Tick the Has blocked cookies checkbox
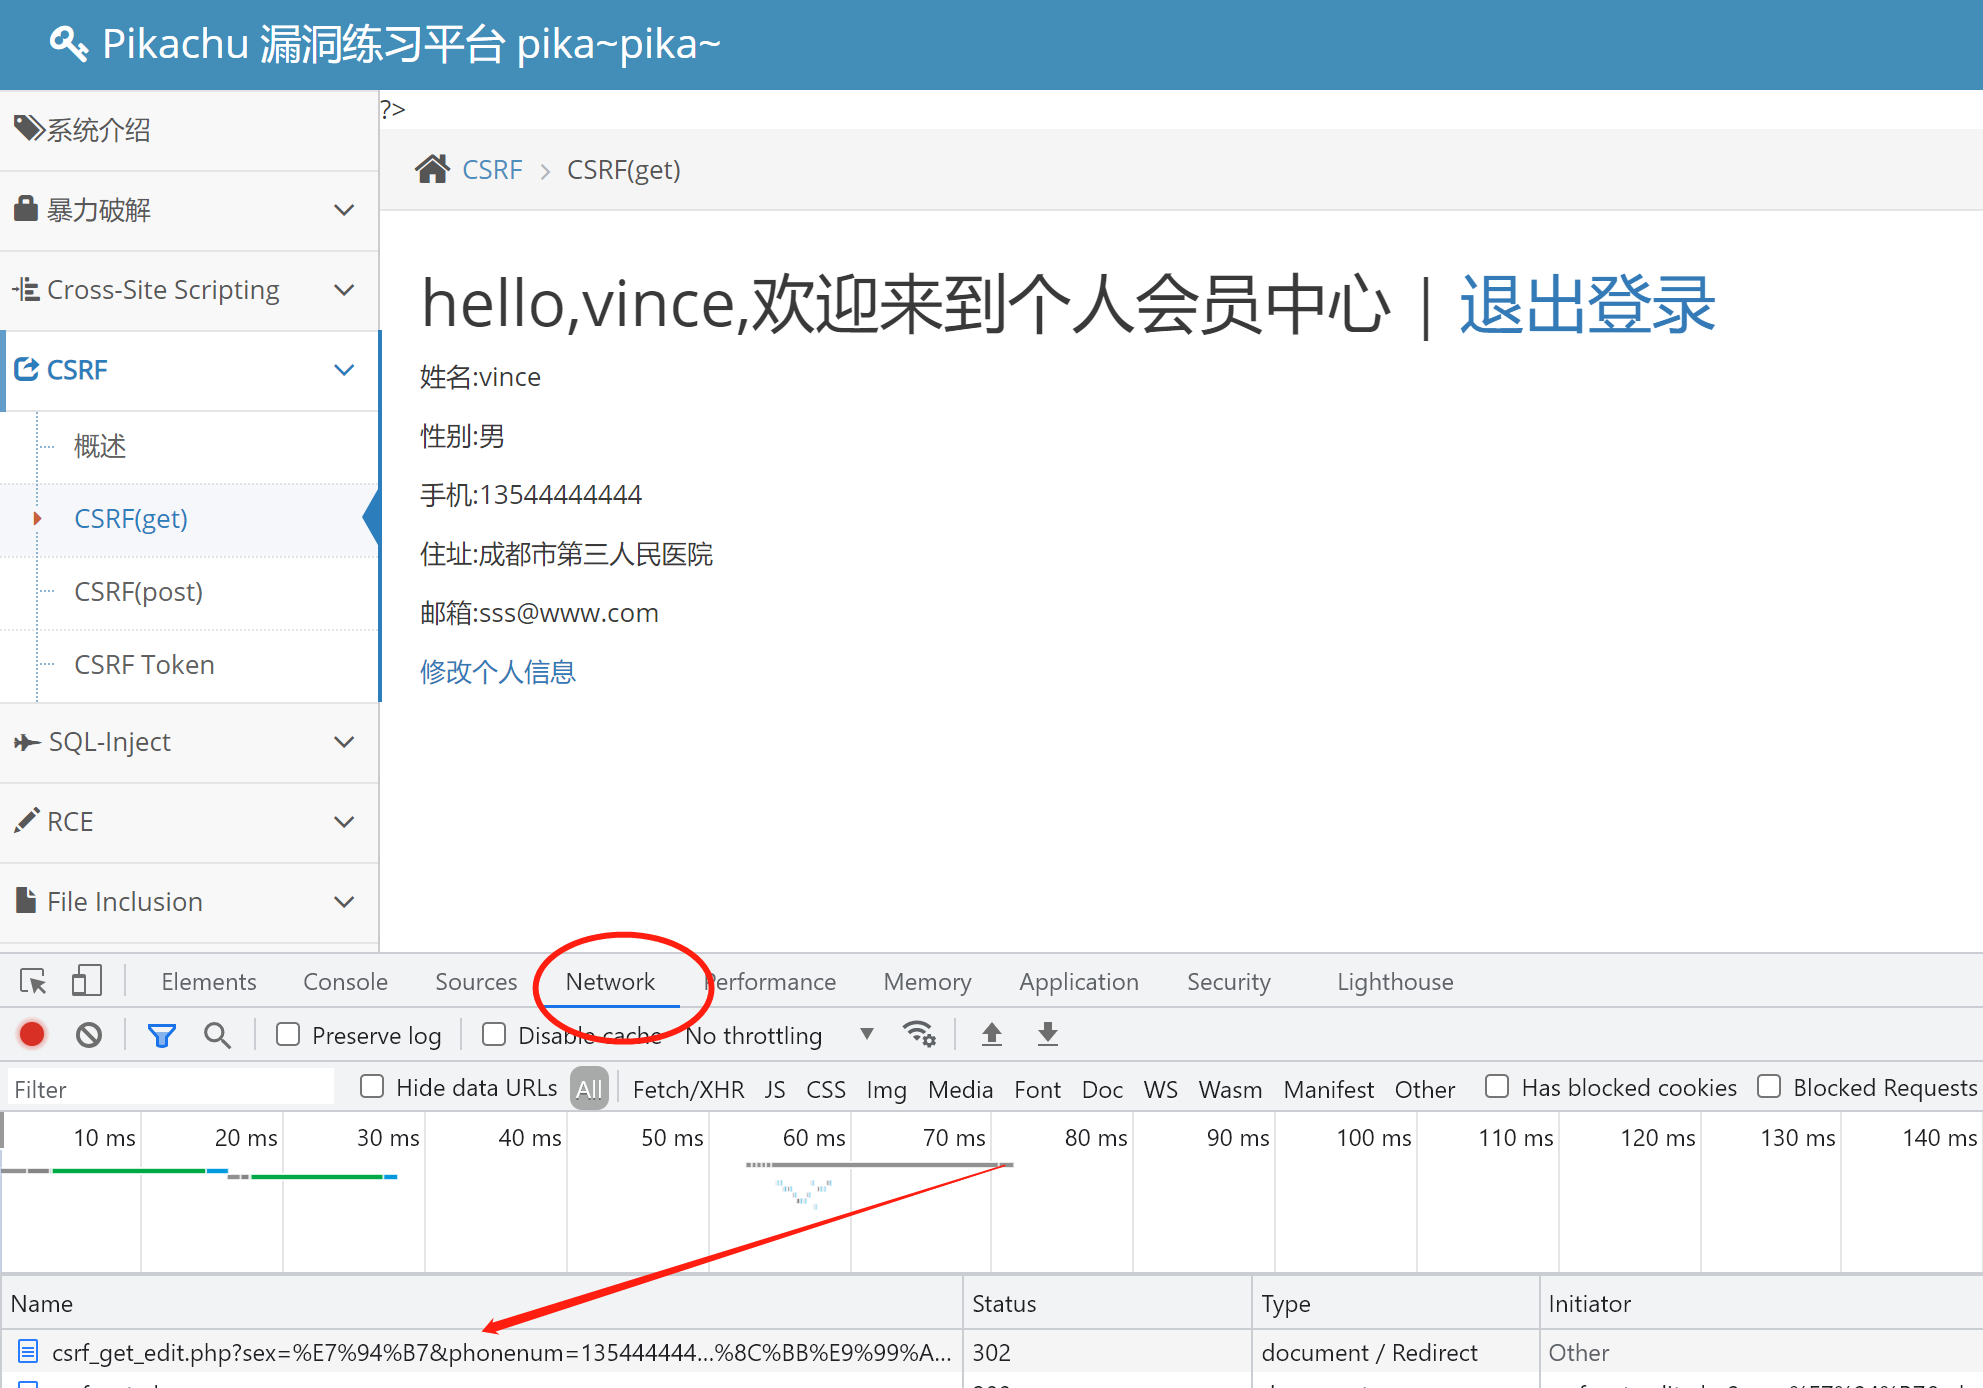The width and height of the screenshot is (1983, 1388). [1497, 1087]
